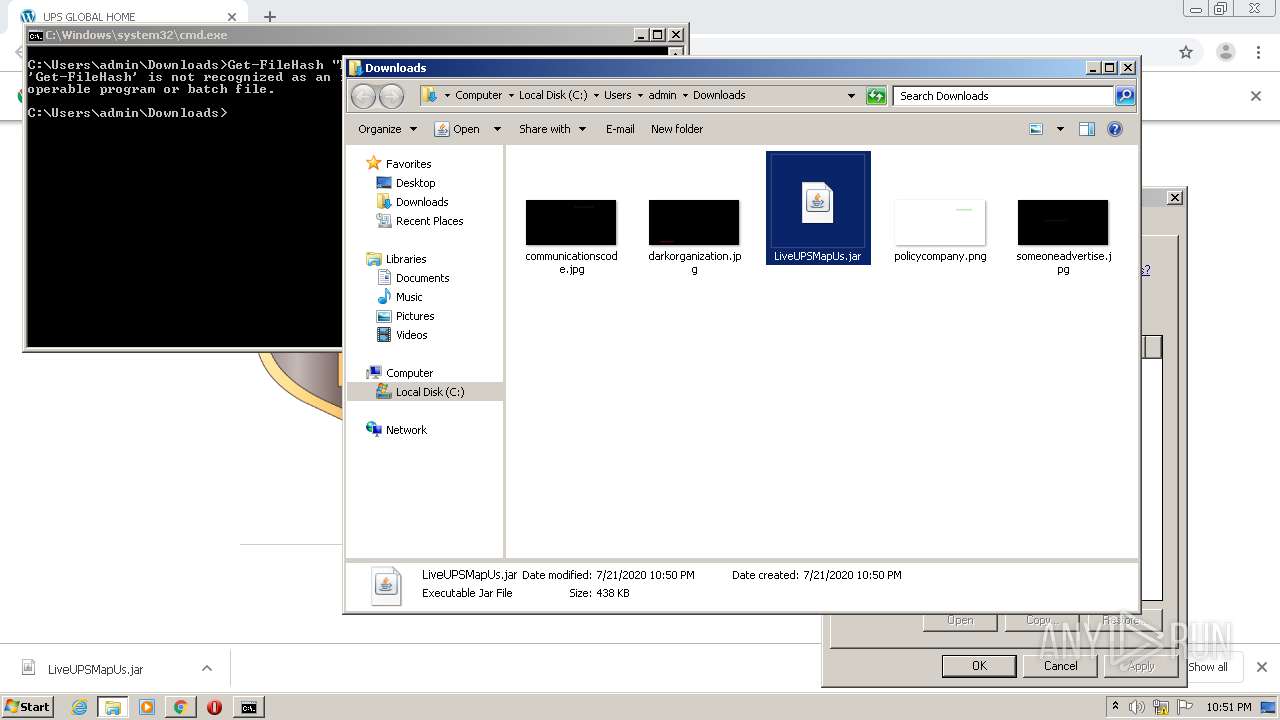Click OK button in background dialog
The height and width of the screenshot is (720, 1280).
click(979, 666)
